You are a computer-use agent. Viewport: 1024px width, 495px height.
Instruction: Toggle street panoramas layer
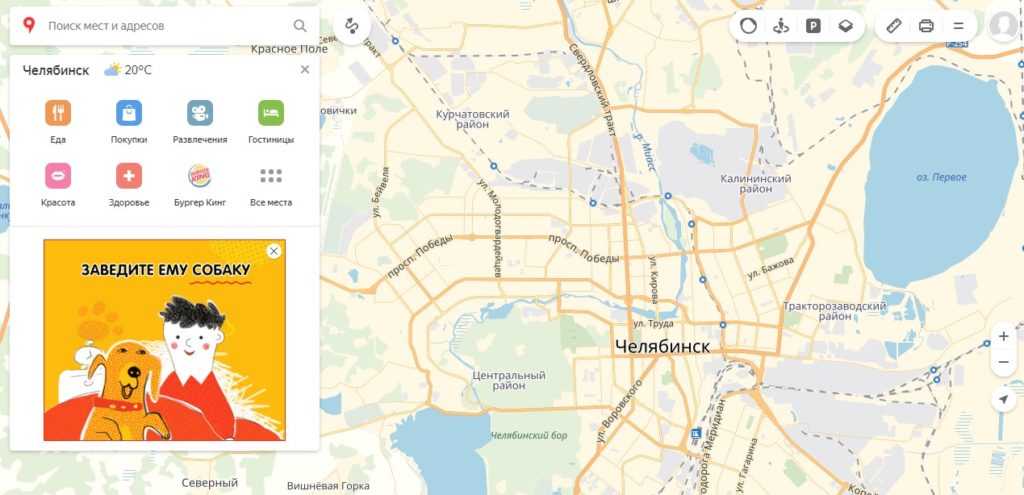[x=781, y=26]
